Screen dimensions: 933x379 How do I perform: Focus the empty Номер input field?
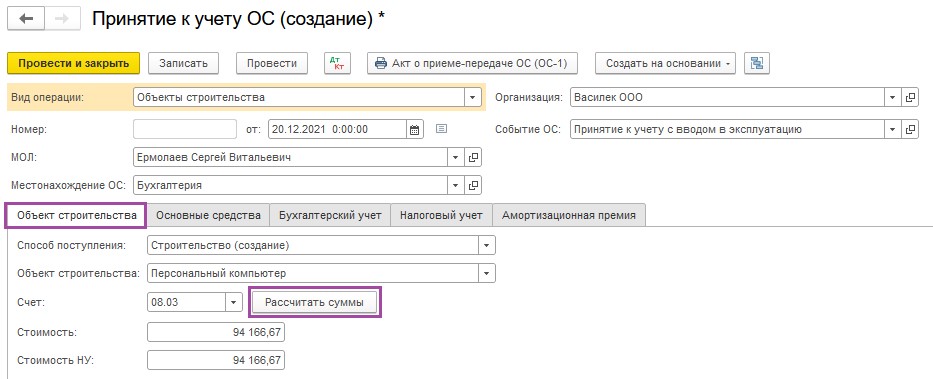tap(185, 129)
